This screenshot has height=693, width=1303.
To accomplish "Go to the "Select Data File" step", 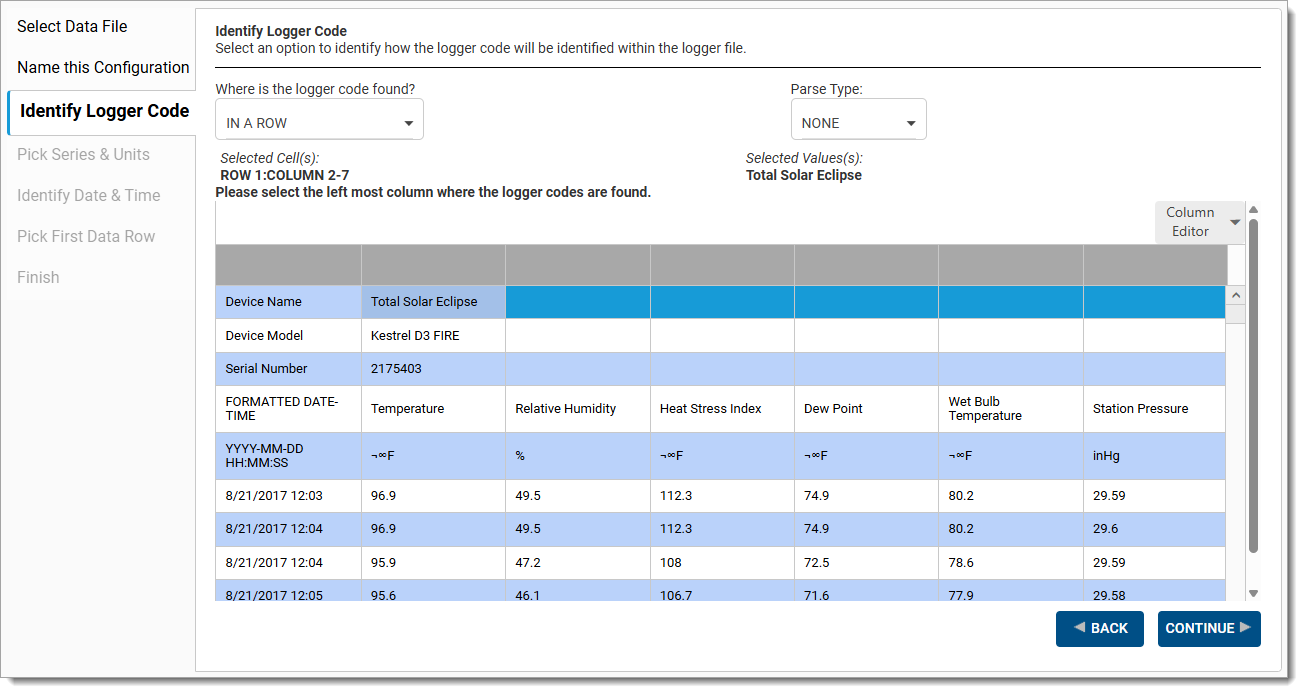I will pos(72,26).
